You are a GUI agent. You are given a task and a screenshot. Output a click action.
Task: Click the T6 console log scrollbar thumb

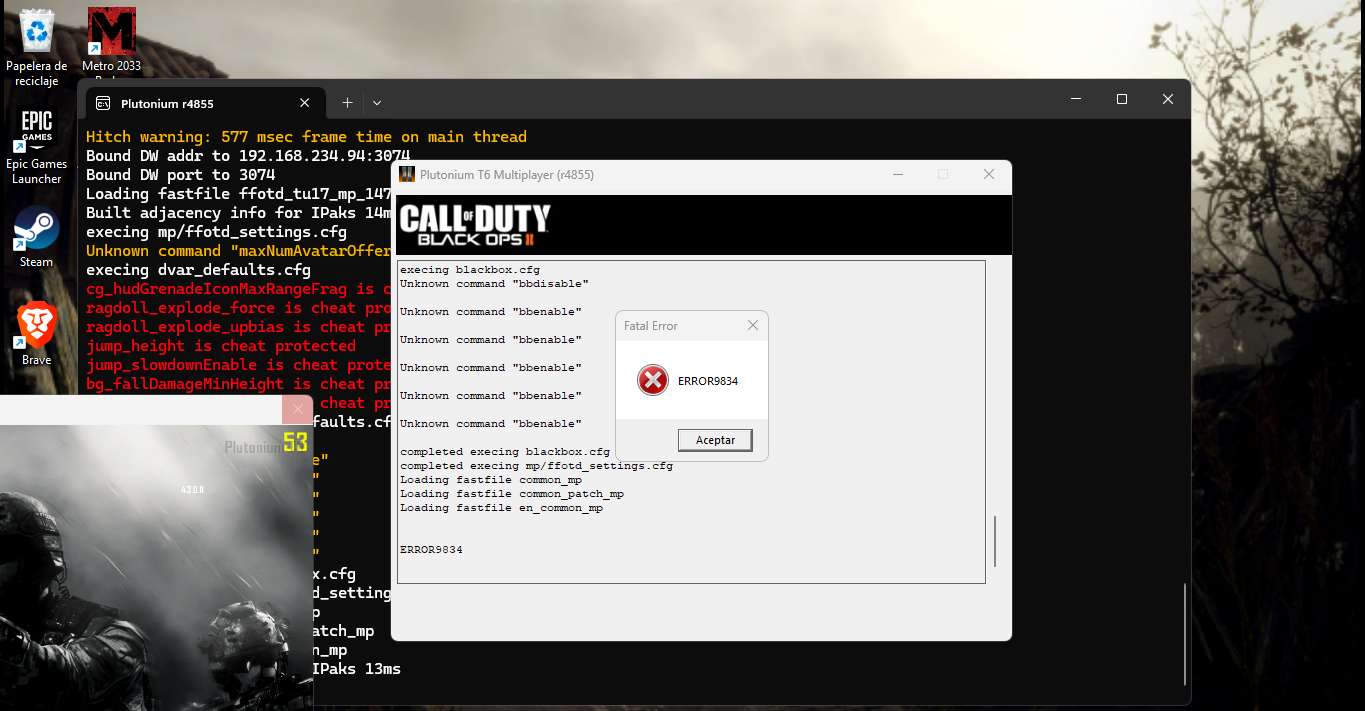coord(995,541)
